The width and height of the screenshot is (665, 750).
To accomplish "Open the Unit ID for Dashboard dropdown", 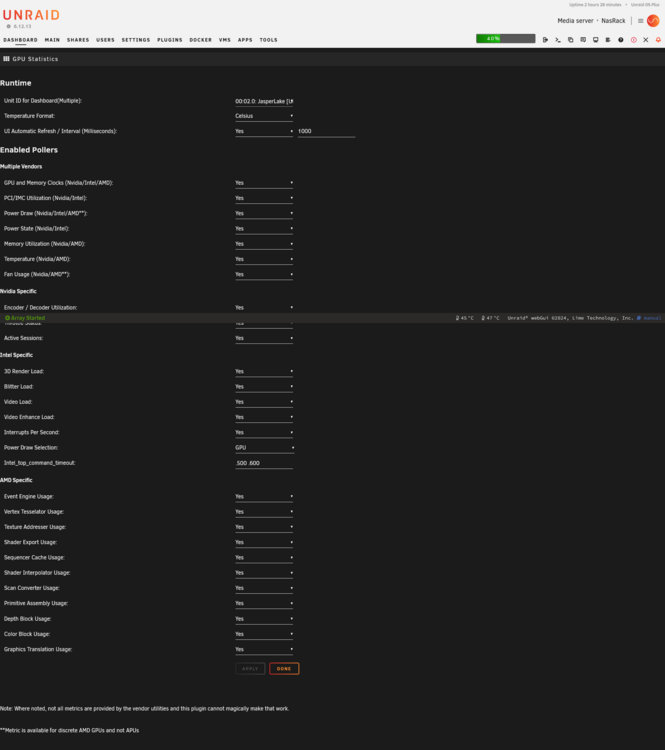I will coord(264,101).
